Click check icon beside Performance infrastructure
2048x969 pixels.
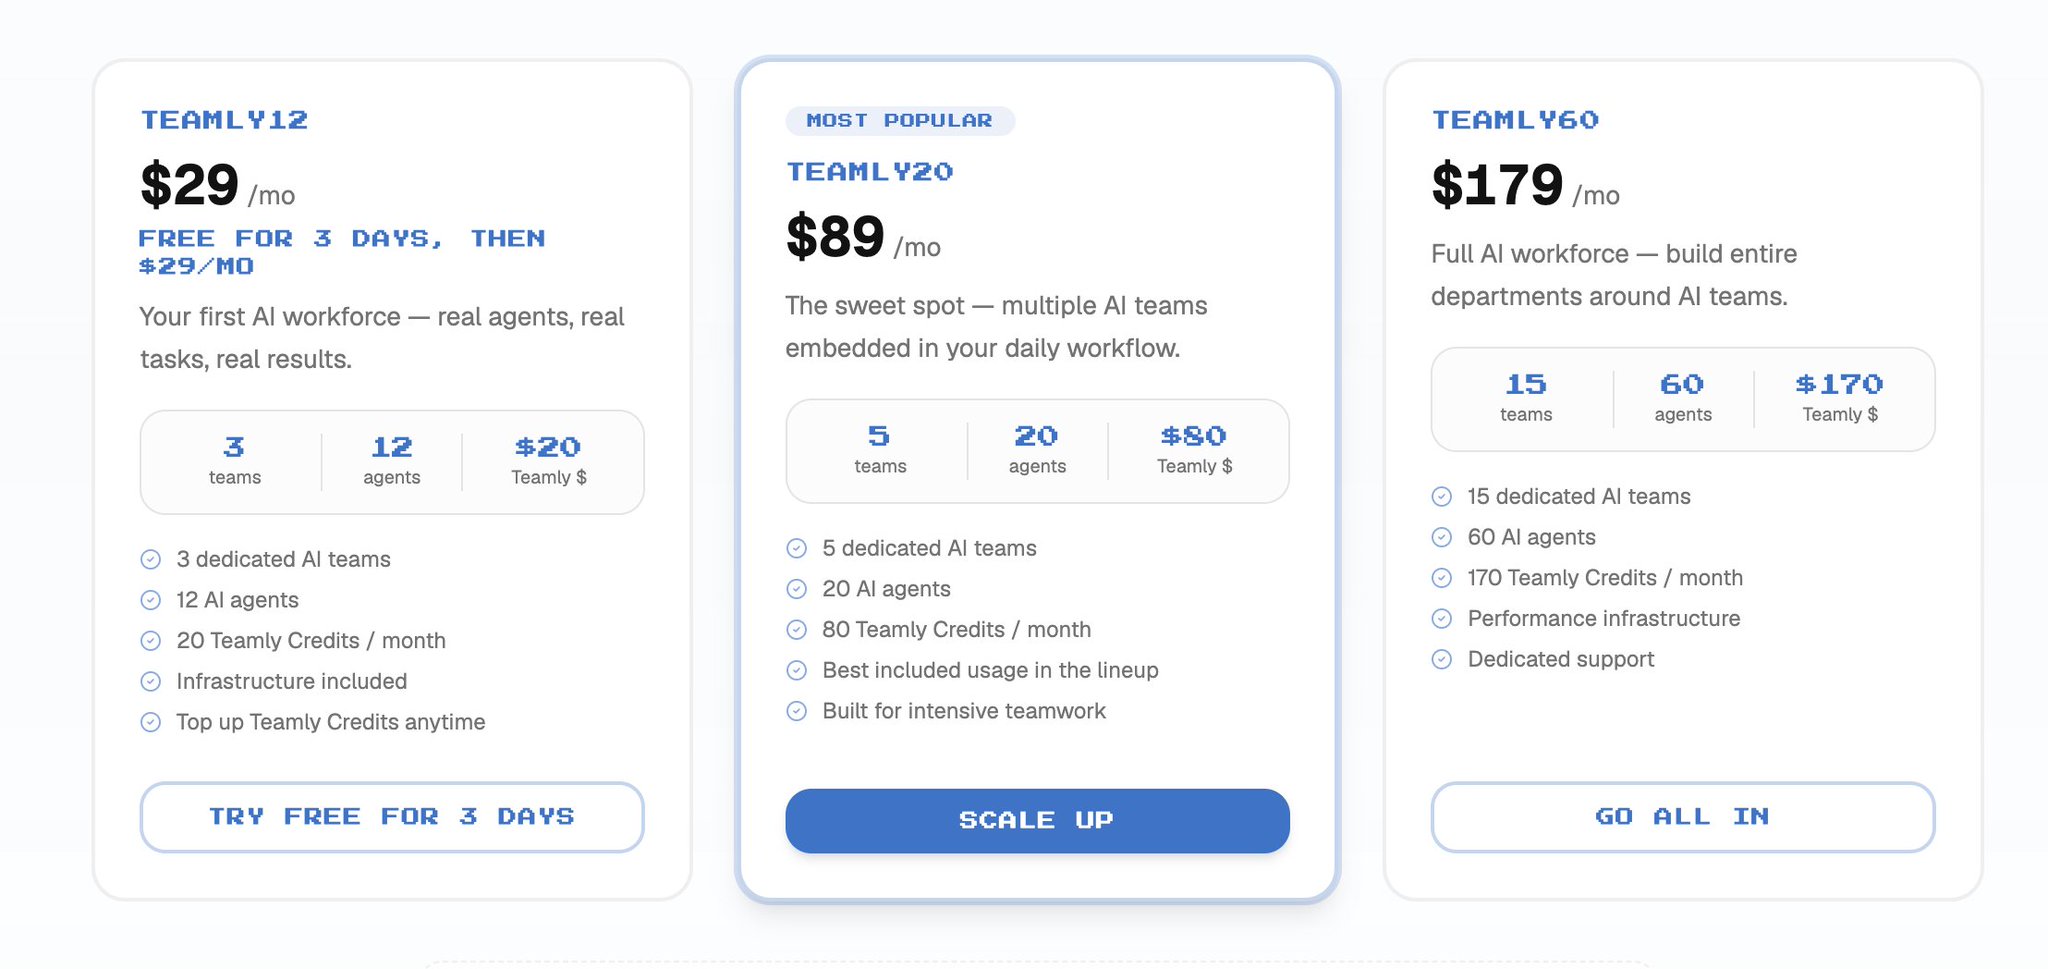(1442, 619)
